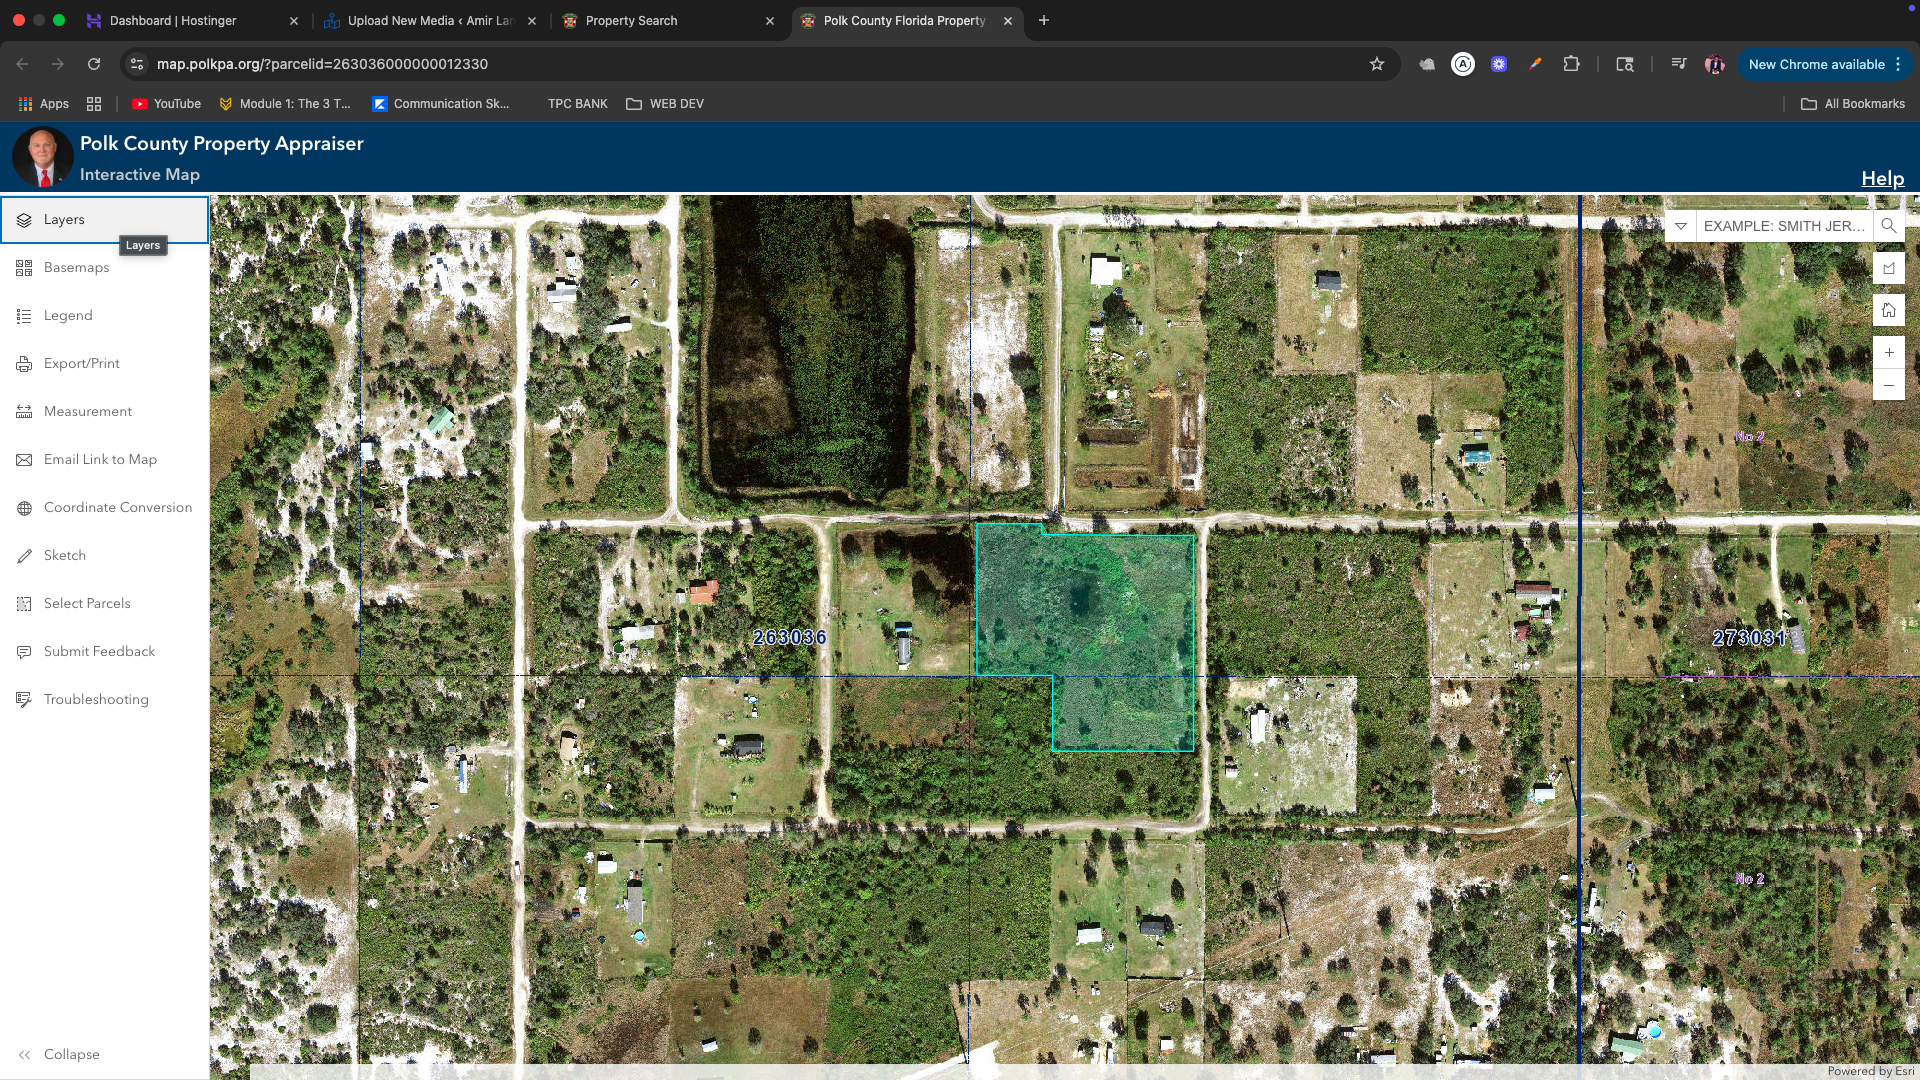Open the Sketch drawing tool
This screenshot has height=1080, width=1920.
[x=64, y=556]
